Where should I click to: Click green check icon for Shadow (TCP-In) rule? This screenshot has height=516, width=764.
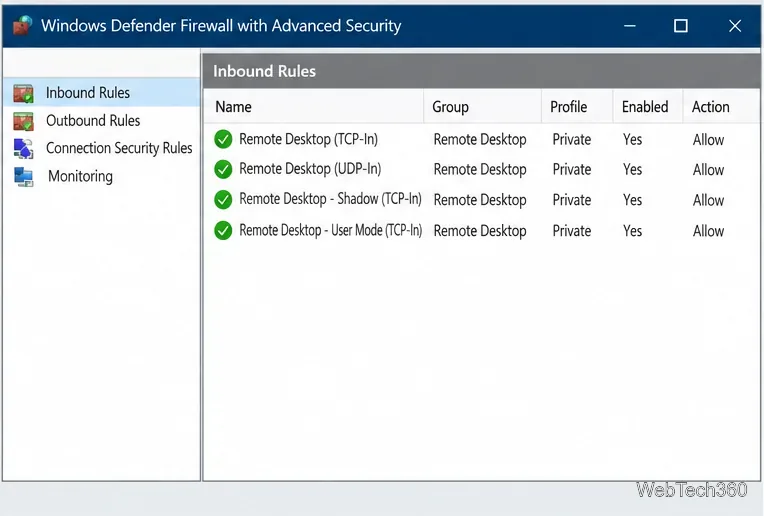pyautogui.click(x=223, y=199)
